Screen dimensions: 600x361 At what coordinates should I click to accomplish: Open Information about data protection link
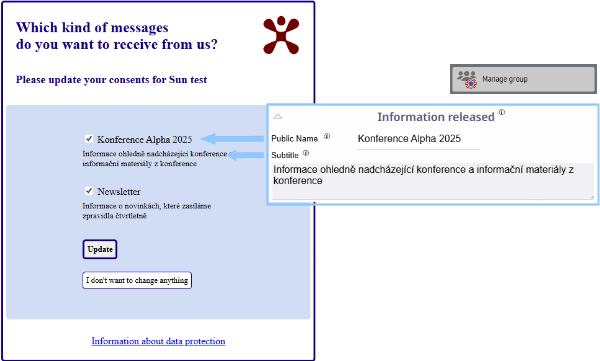158,341
